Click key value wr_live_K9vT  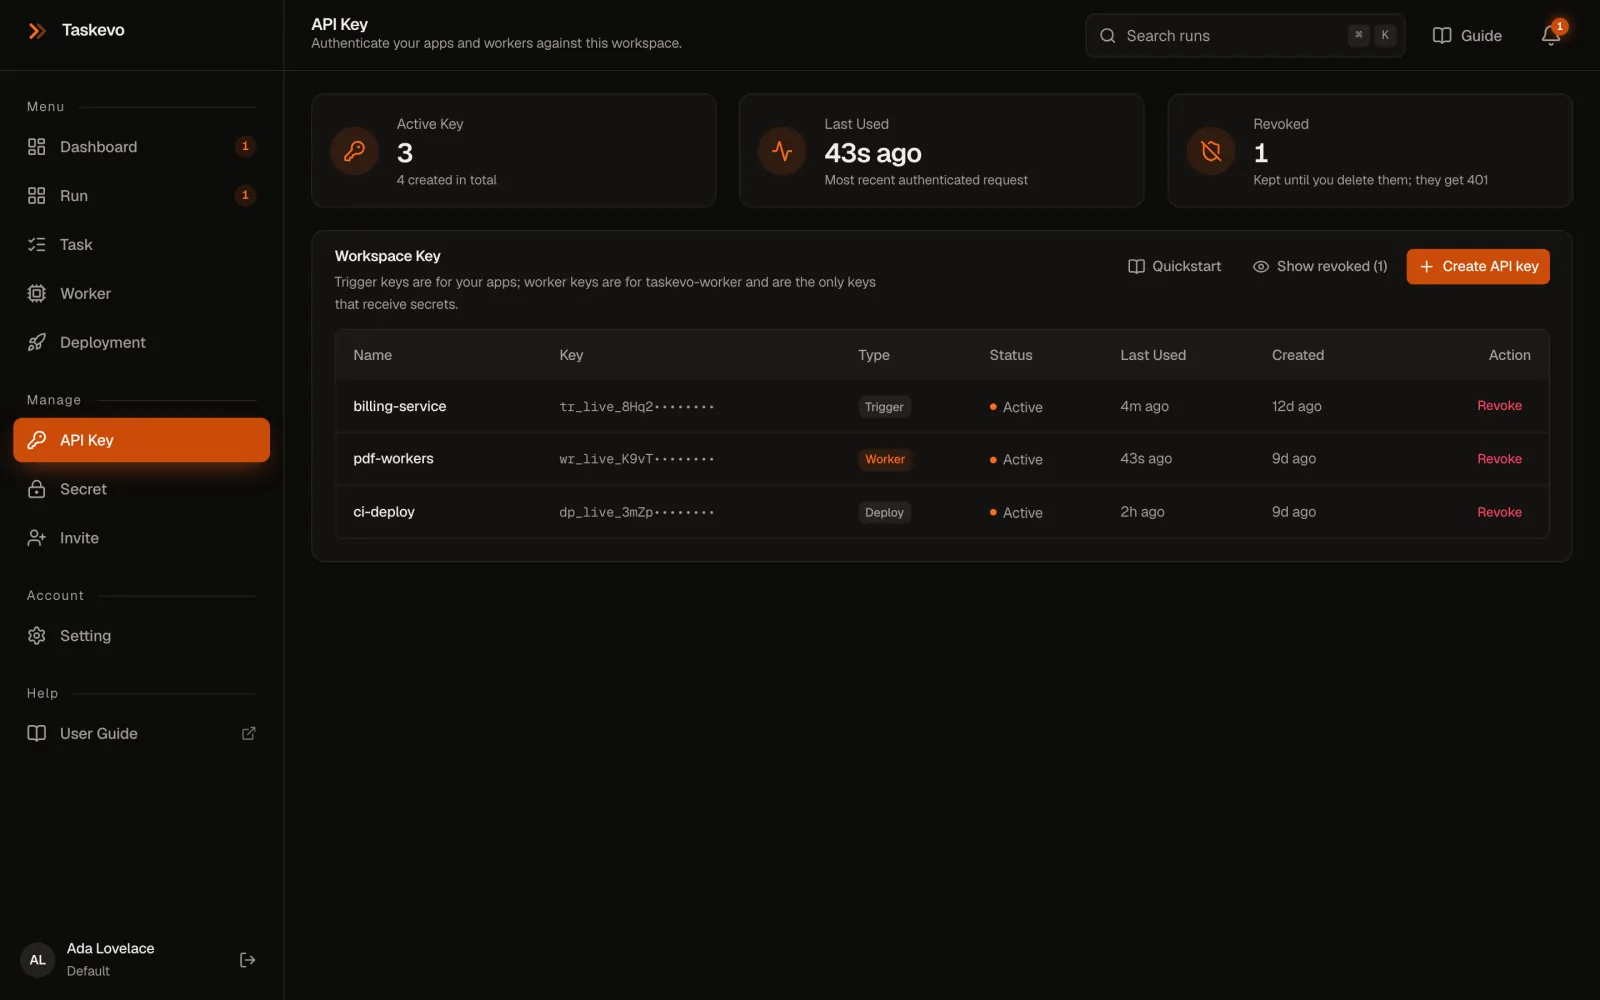637,459
